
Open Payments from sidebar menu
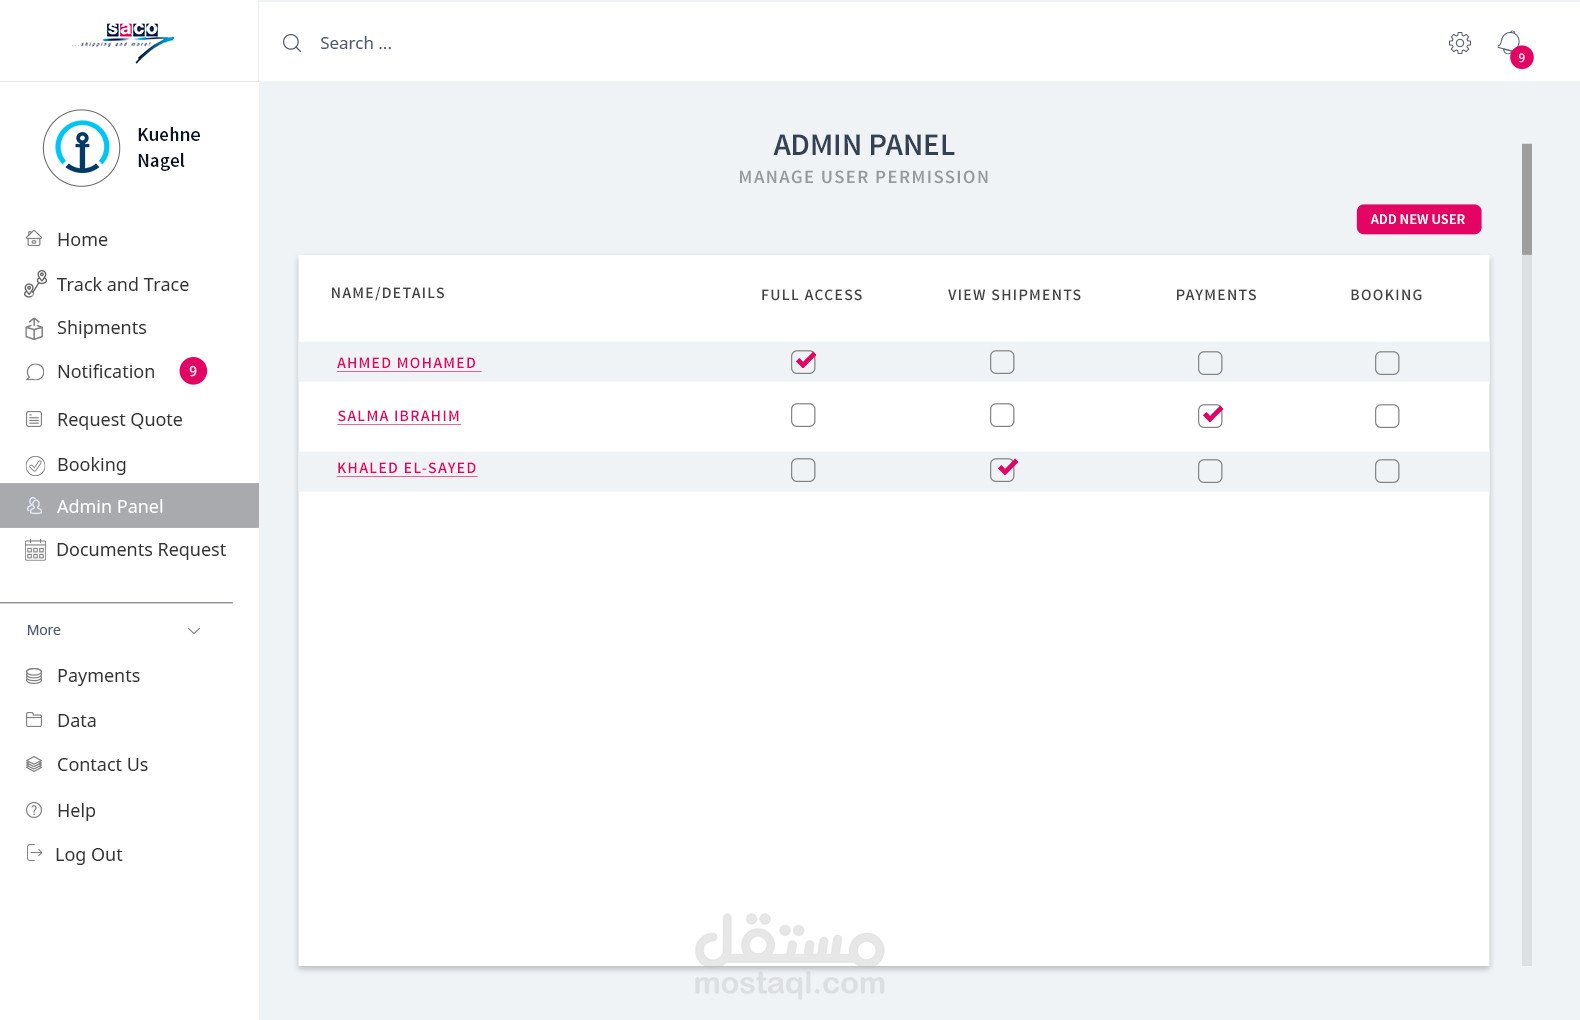click(x=98, y=676)
